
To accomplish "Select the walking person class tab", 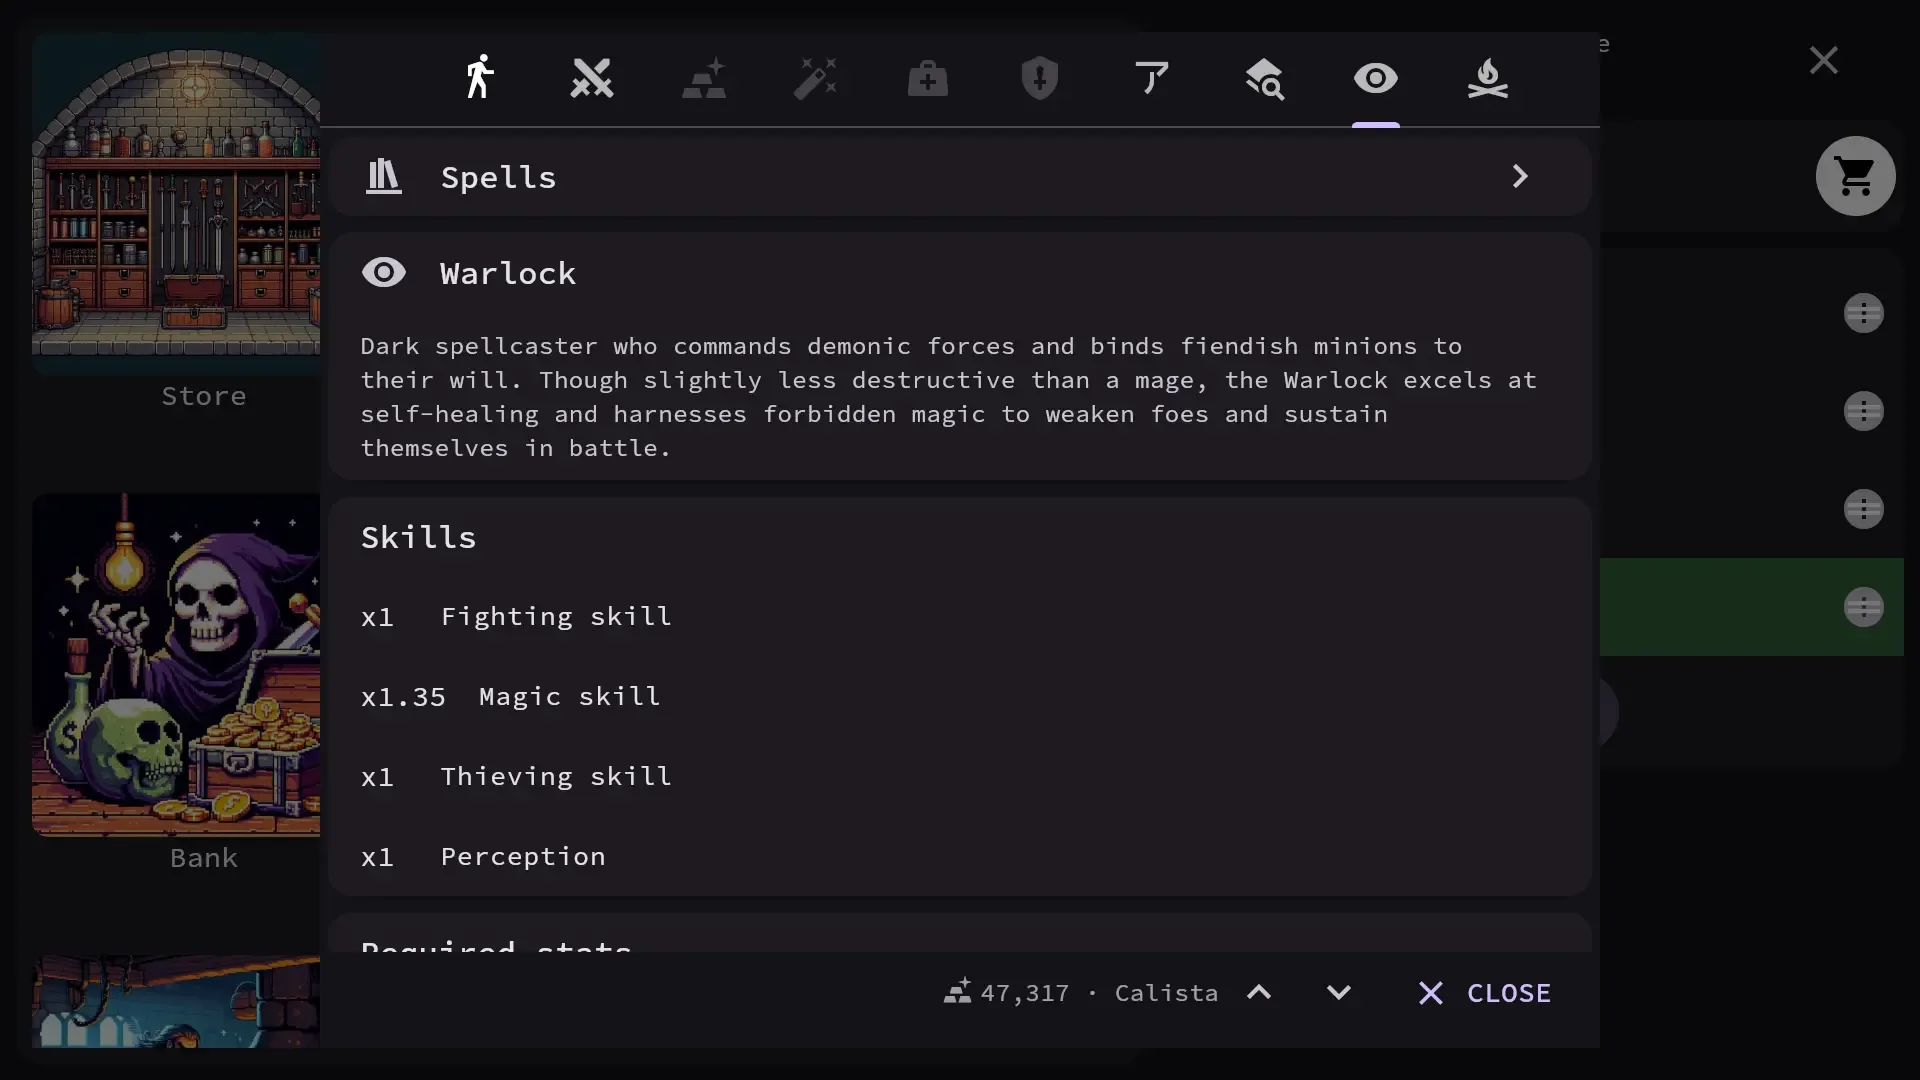I will [x=480, y=78].
